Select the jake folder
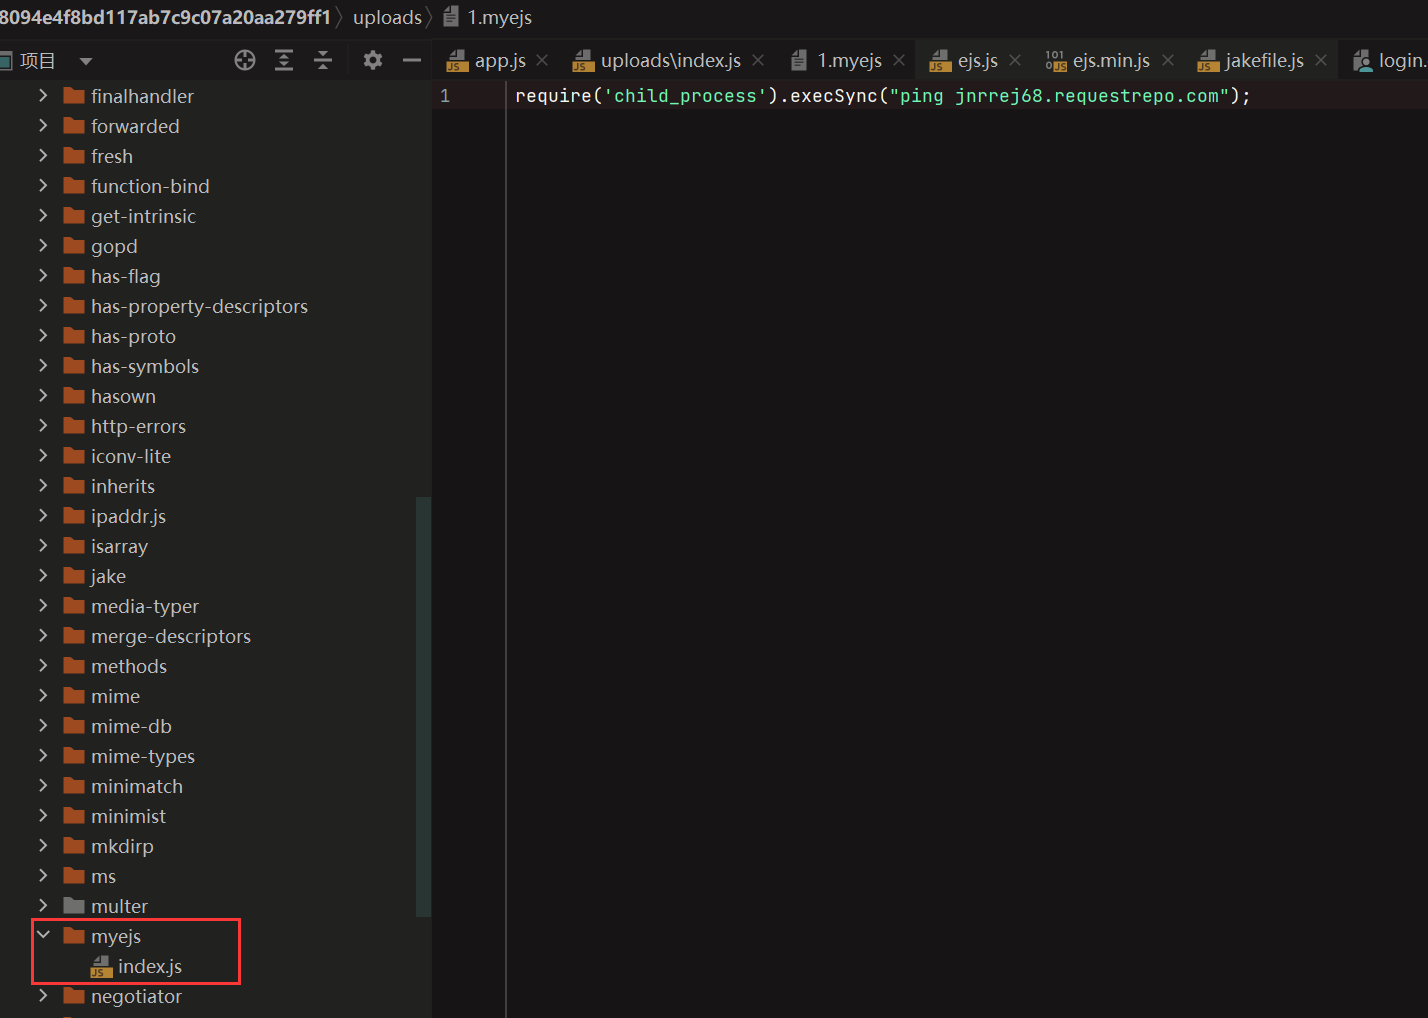The height and width of the screenshot is (1018, 1428). [108, 576]
